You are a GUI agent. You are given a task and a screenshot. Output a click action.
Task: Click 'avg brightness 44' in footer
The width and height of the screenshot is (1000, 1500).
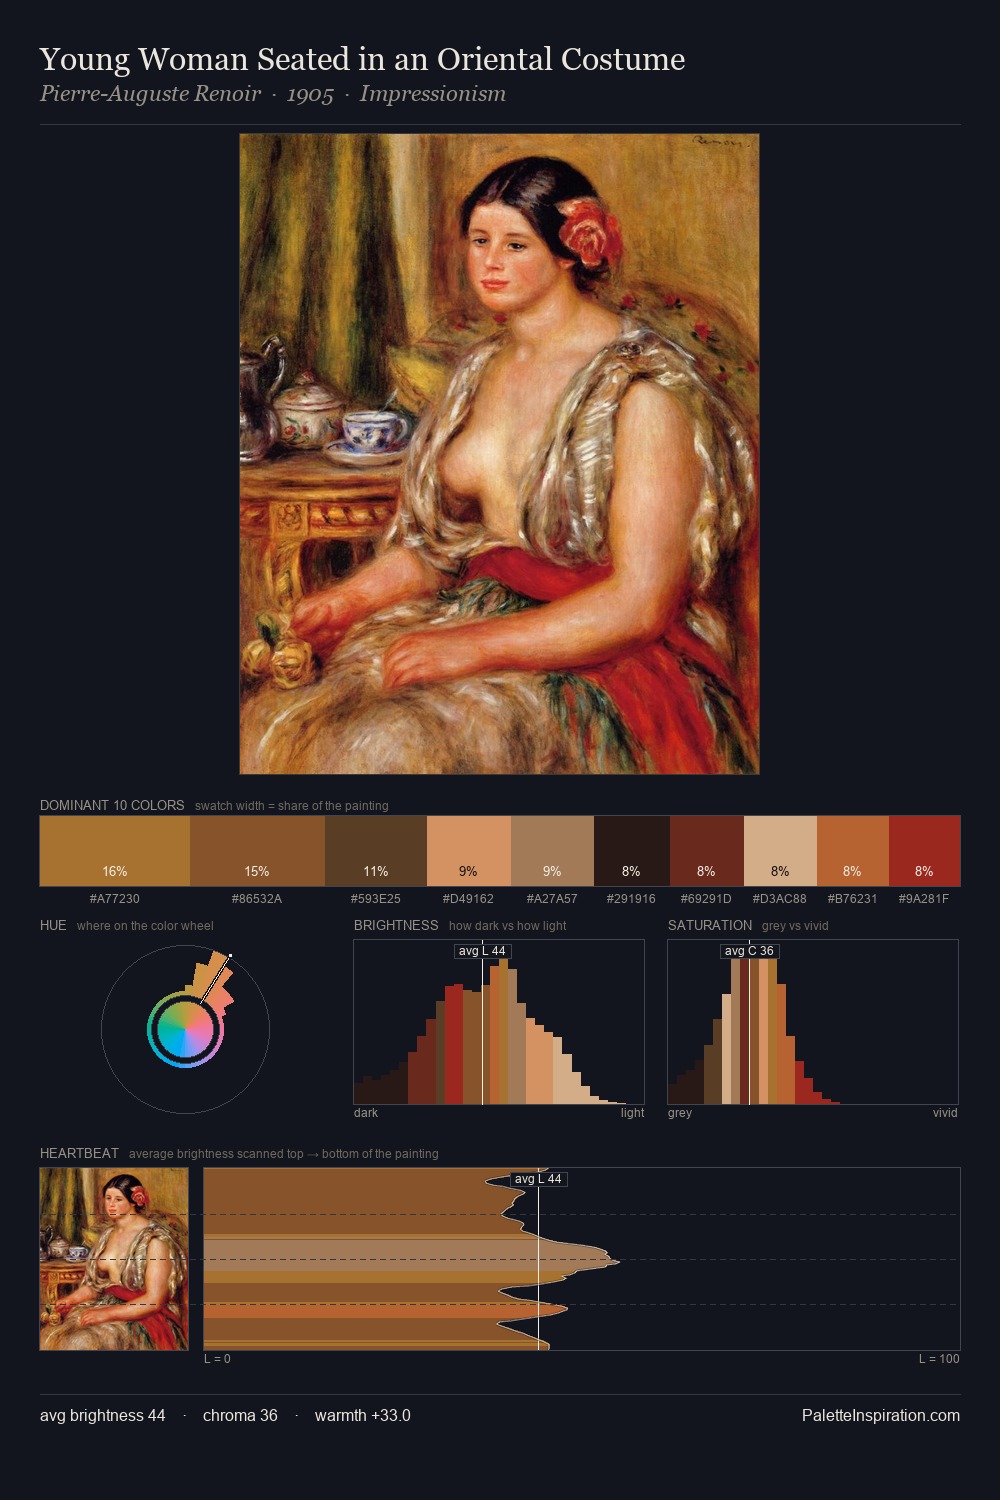tap(103, 1415)
